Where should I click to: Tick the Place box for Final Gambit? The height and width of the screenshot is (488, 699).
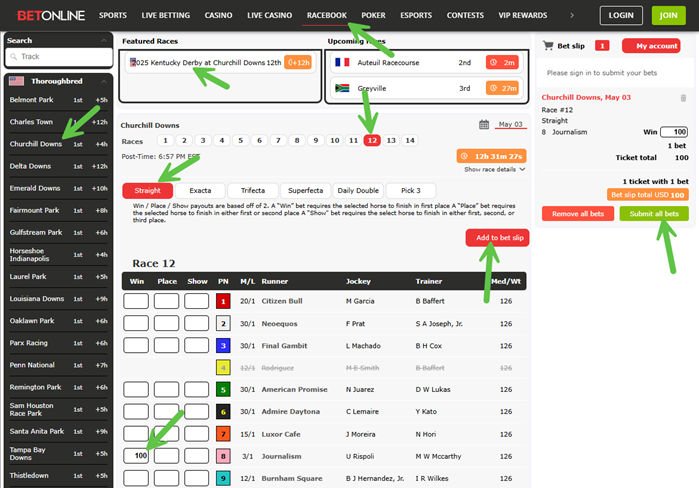pos(166,345)
